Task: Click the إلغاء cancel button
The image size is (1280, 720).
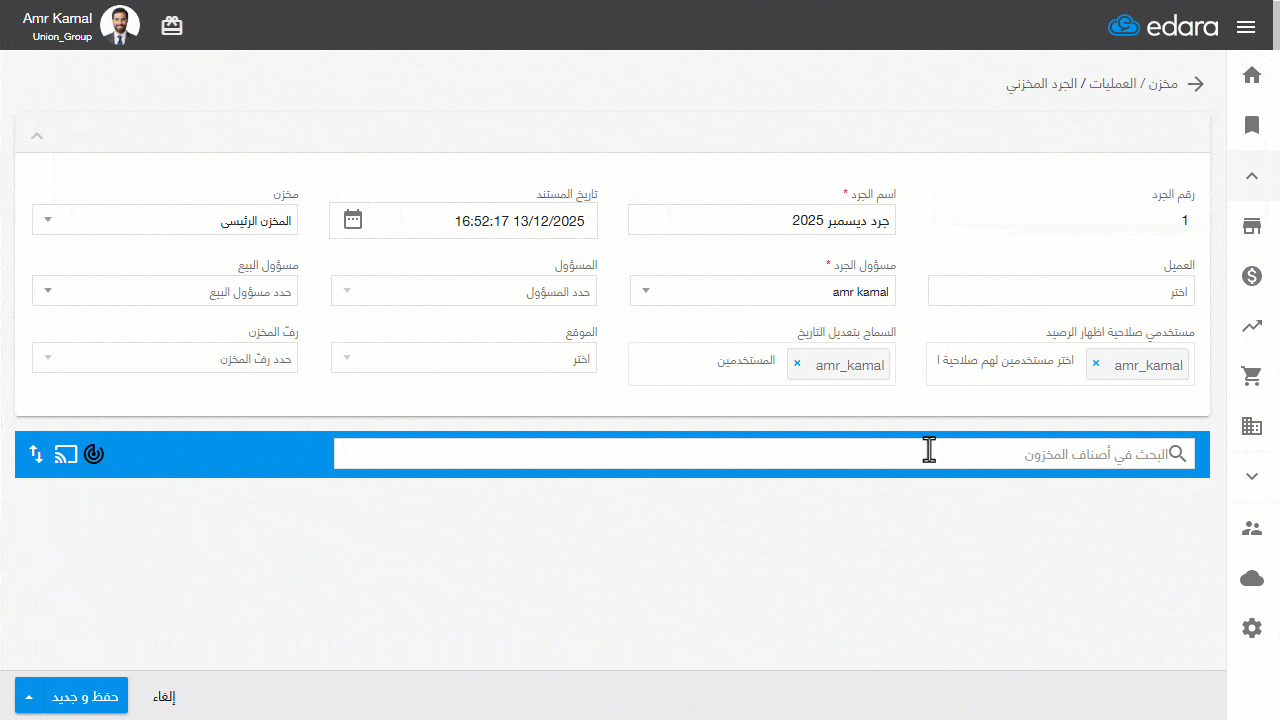Action: click(164, 697)
